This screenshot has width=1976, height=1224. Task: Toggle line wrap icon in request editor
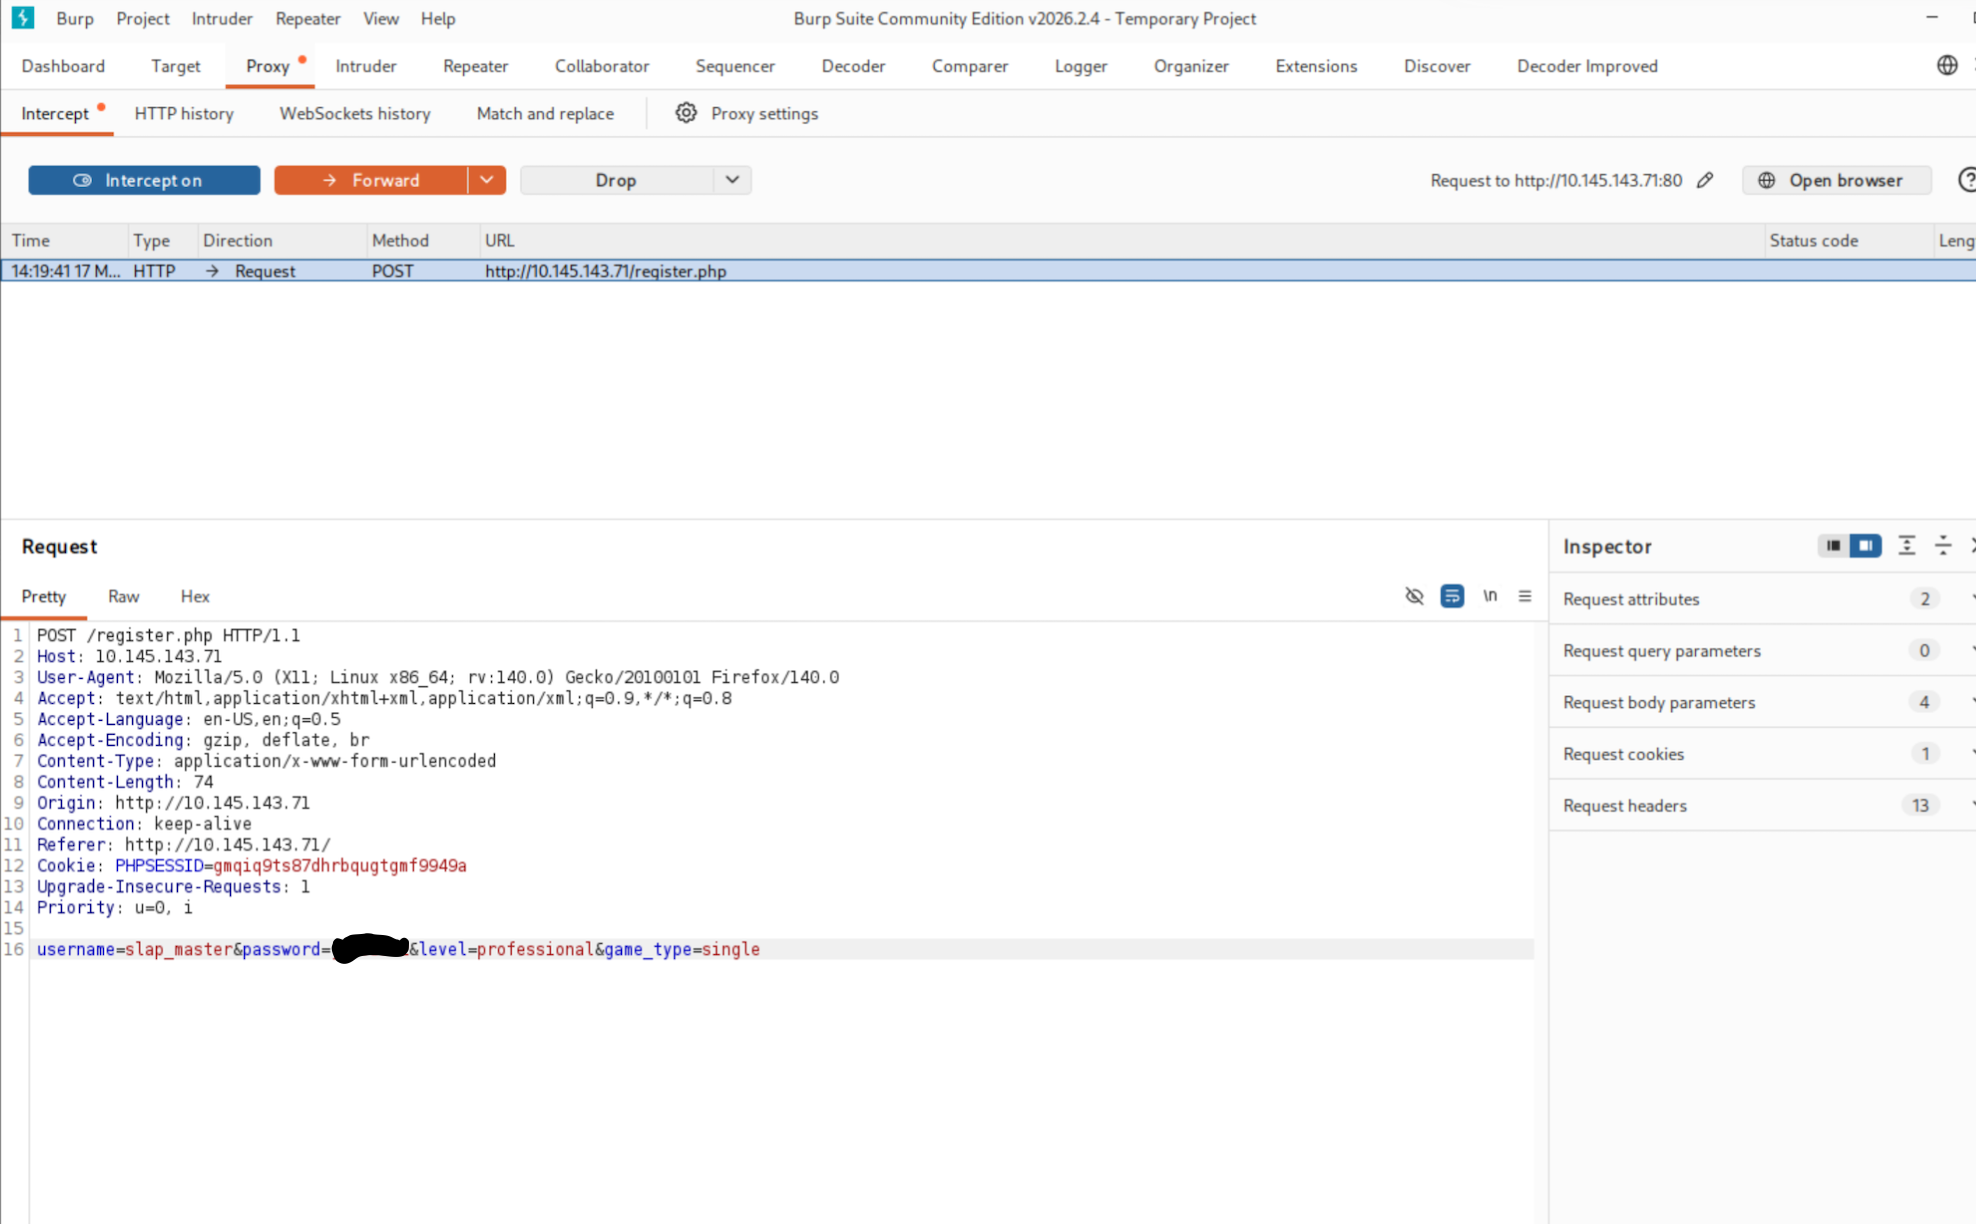[1452, 596]
